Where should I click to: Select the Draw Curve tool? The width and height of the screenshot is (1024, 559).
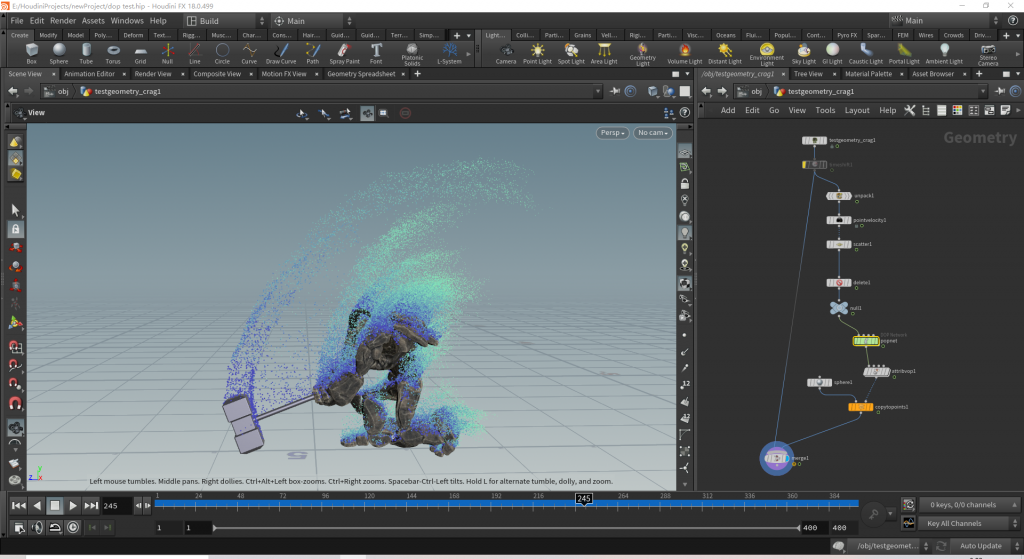[281, 54]
